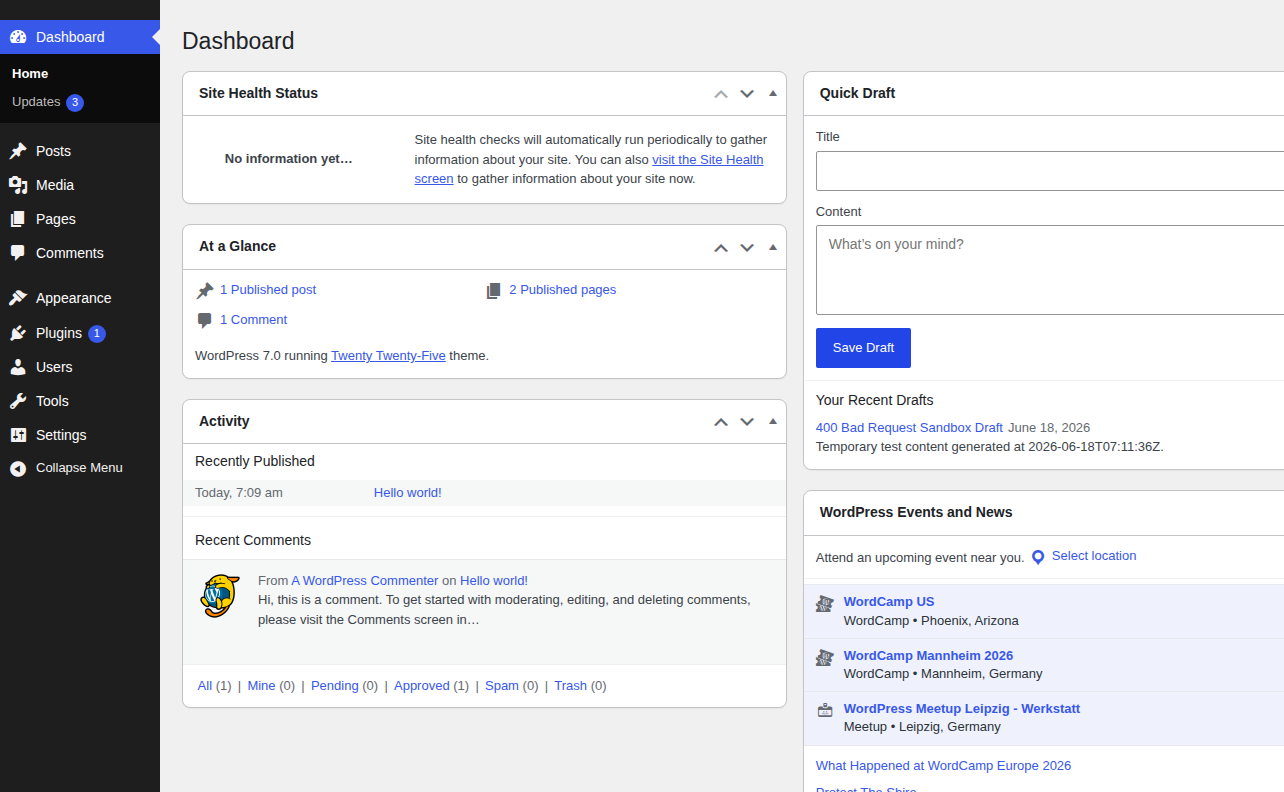Click the Comments speech bubble sidebar icon
The image size is (1284, 792).
point(18,253)
